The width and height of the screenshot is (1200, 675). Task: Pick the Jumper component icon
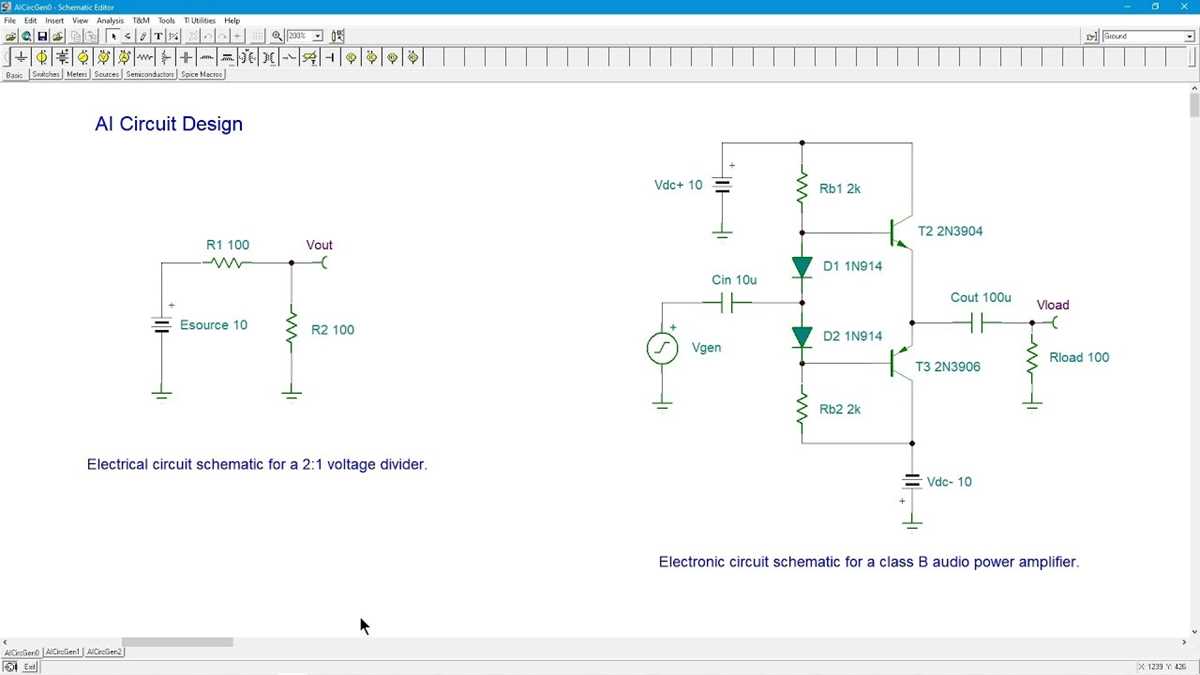tap(330, 57)
